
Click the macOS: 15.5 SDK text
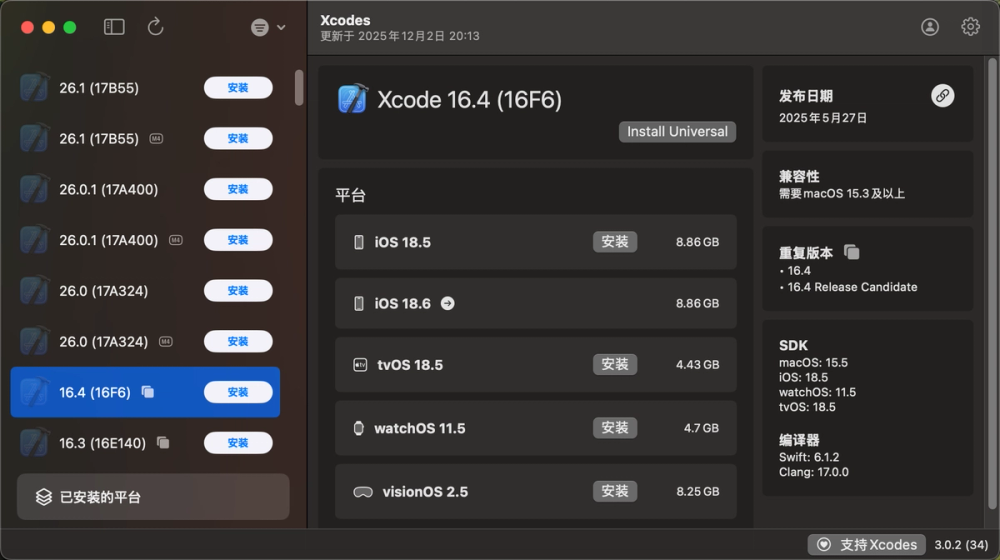tap(813, 362)
